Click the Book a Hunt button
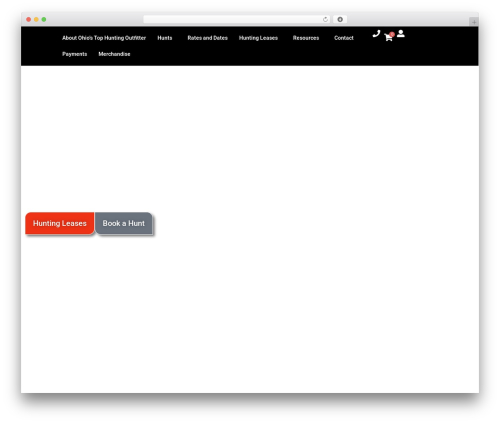Screen dimensions: 500x423 coord(124,223)
